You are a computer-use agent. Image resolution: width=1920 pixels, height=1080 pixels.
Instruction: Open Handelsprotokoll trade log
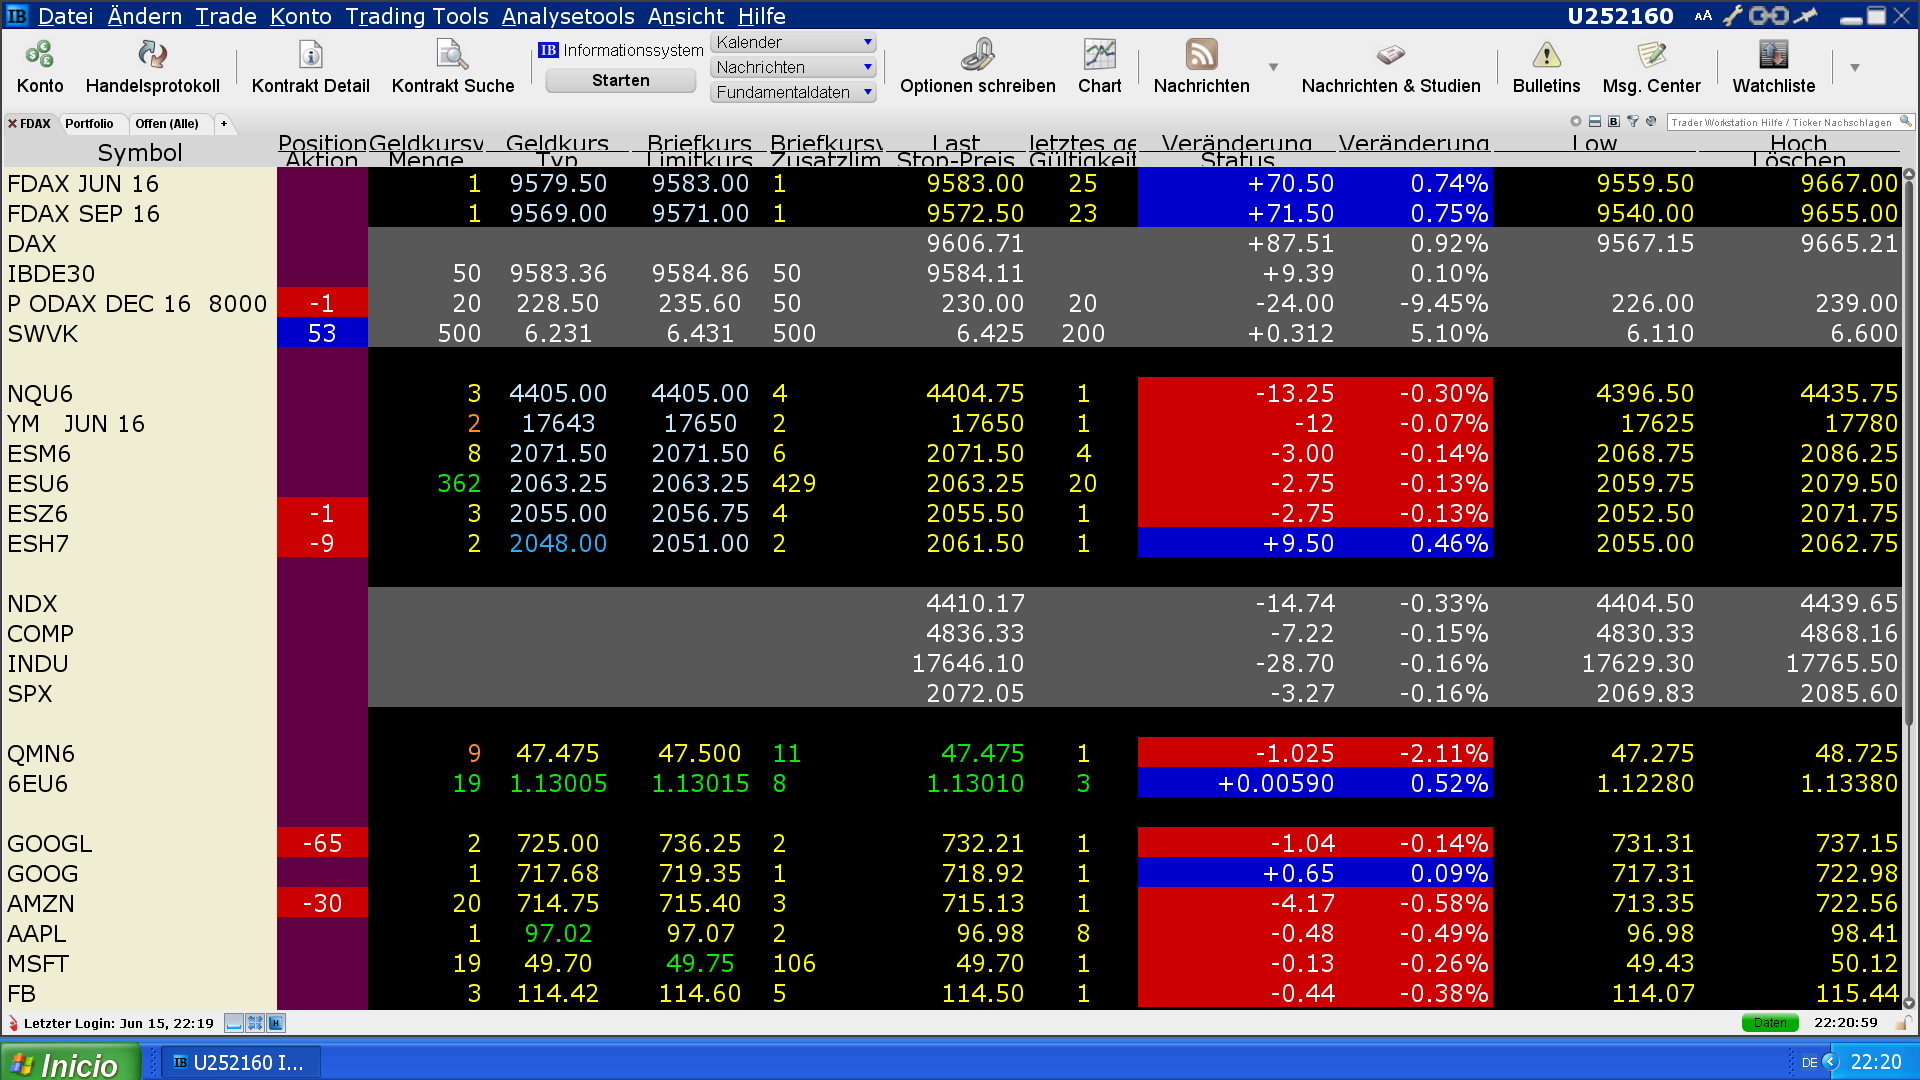(152, 55)
